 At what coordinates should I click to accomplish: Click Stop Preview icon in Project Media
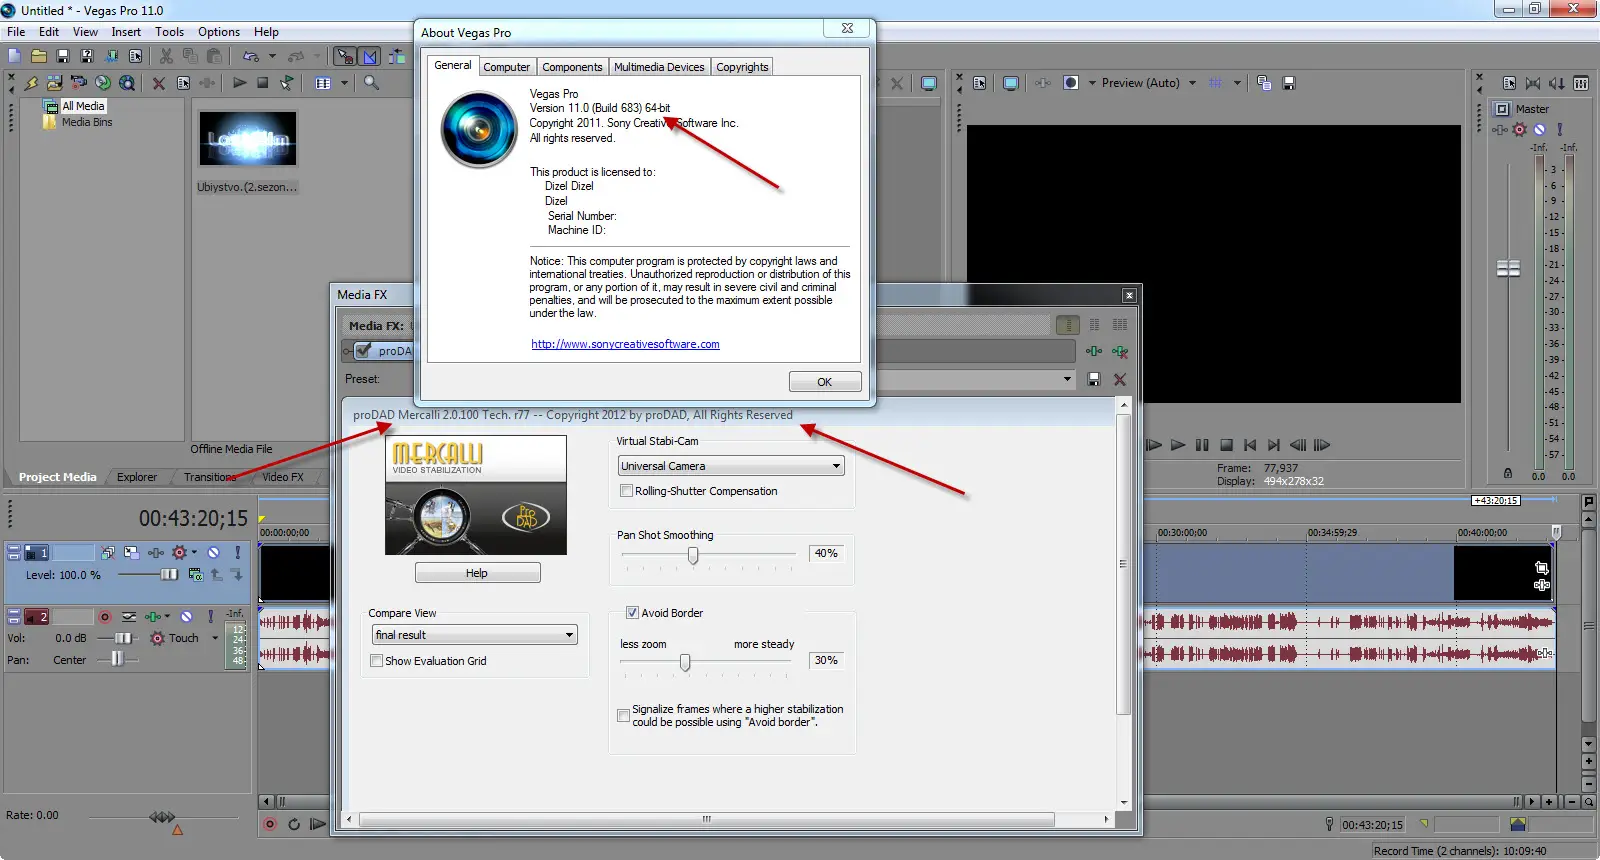point(263,83)
